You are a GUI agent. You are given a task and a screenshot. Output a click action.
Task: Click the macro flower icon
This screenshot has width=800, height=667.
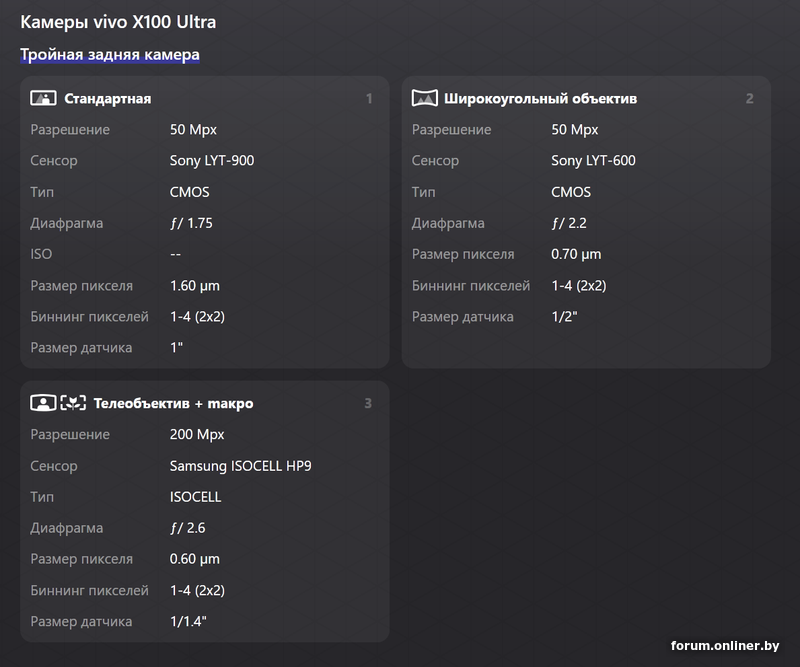pos(73,403)
